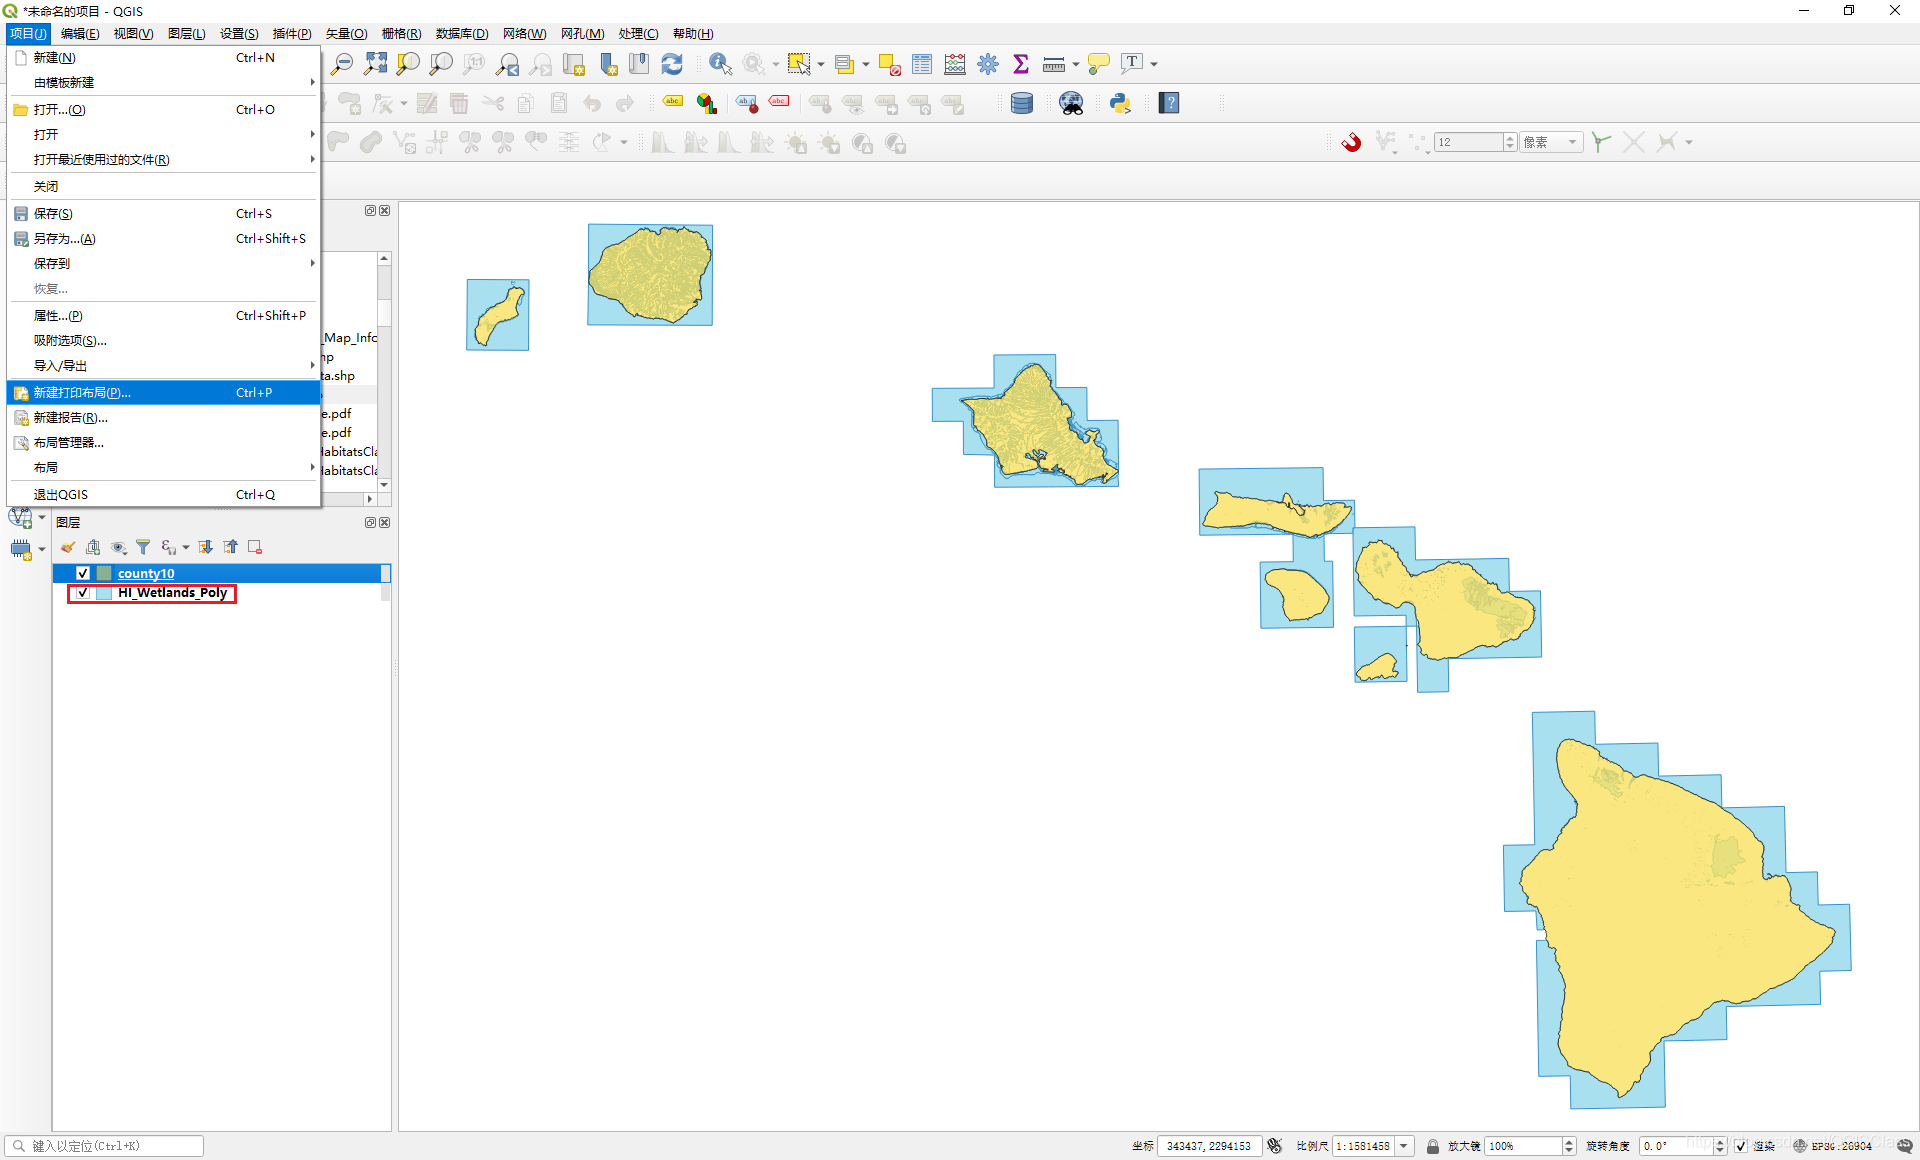Click the Map Tips speech bubble icon

(x=1098, y=64)
